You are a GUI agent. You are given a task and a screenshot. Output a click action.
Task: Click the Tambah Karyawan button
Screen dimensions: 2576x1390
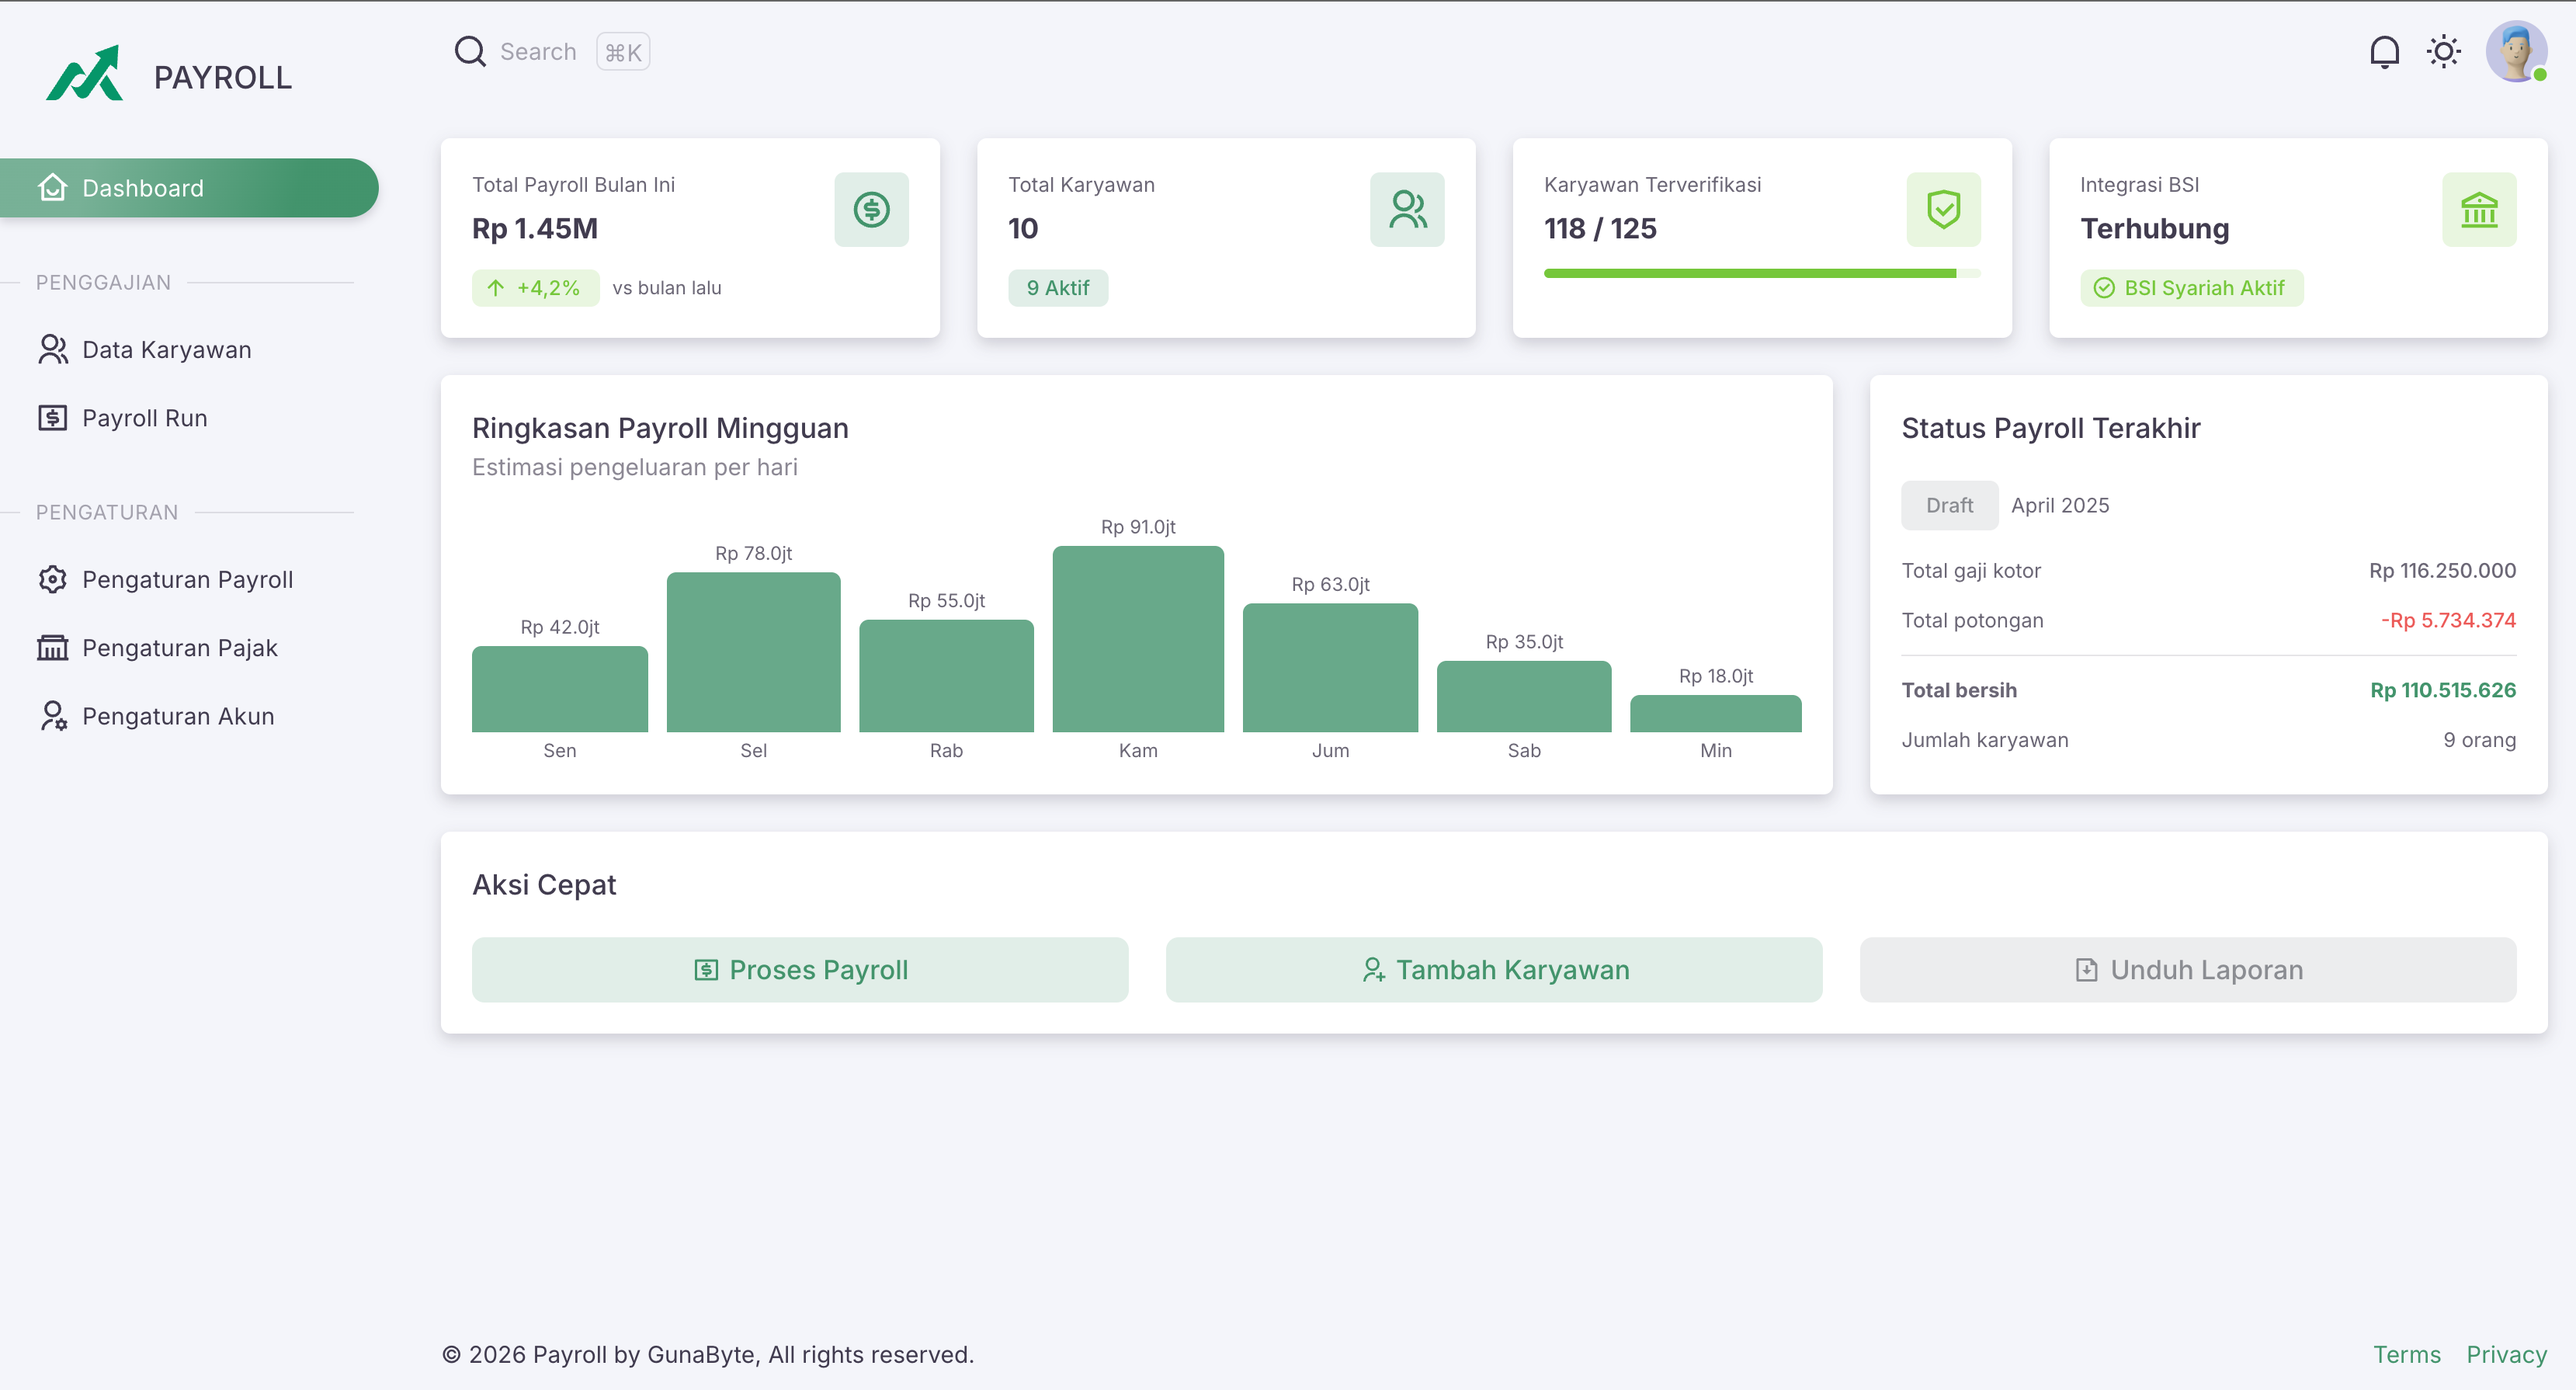tap(1494, 970)
